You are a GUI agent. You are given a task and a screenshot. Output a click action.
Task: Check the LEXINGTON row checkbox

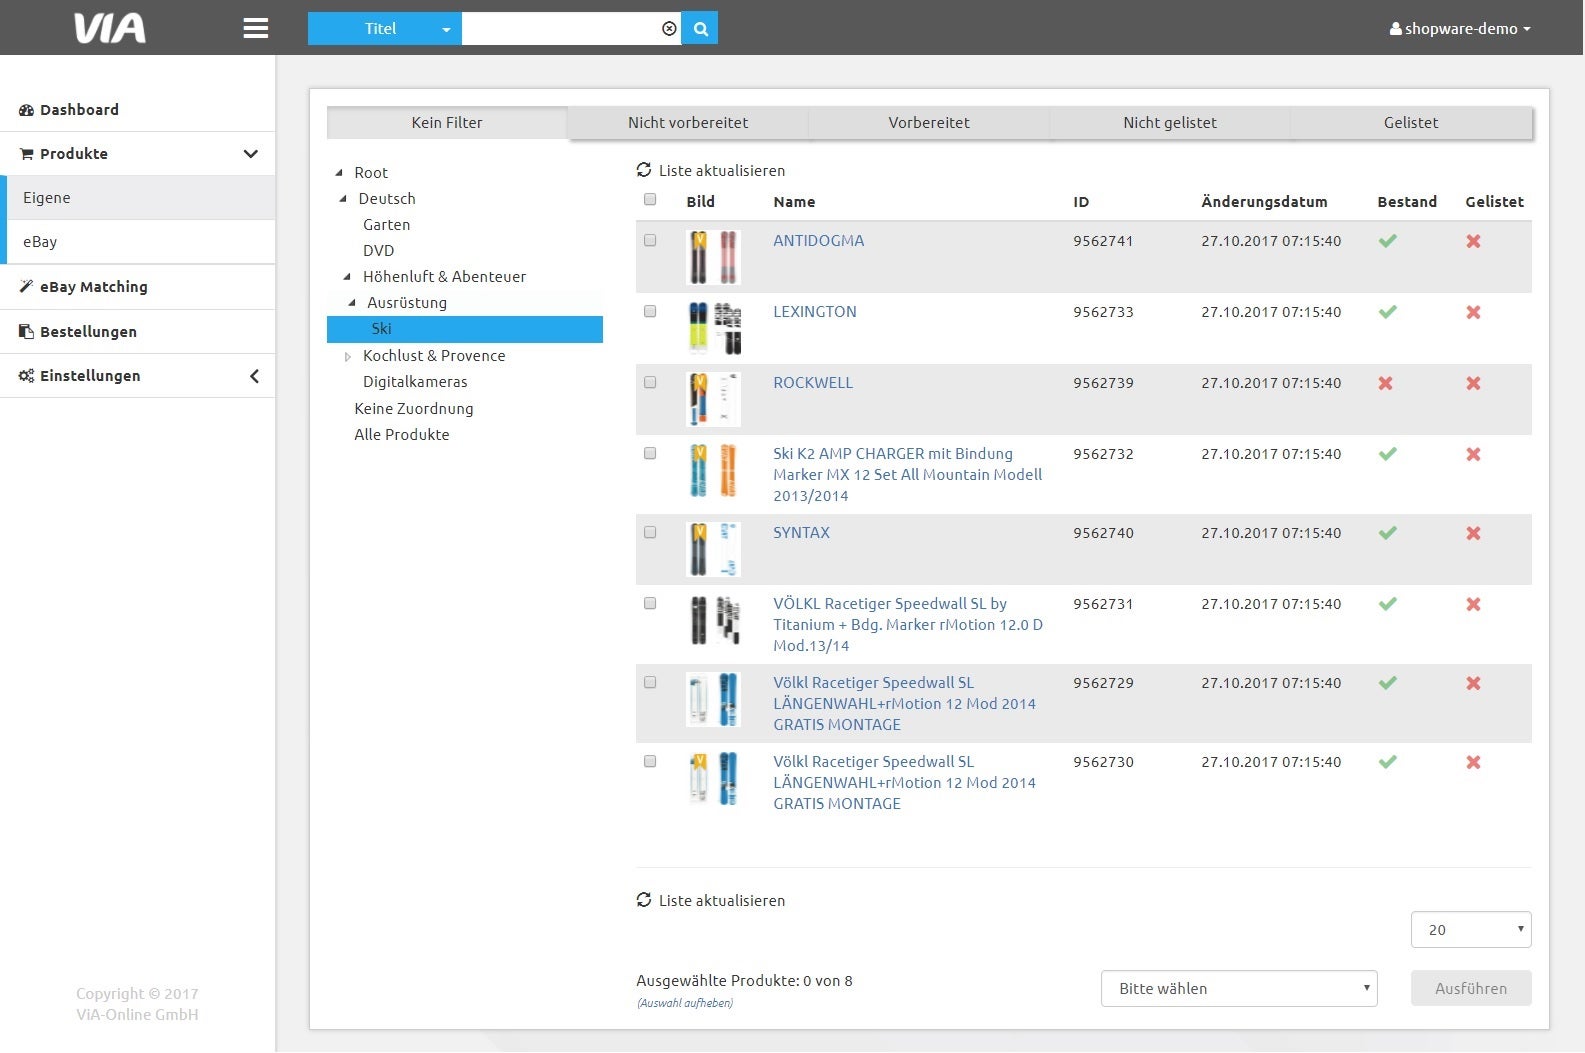[x=650, y=311]
